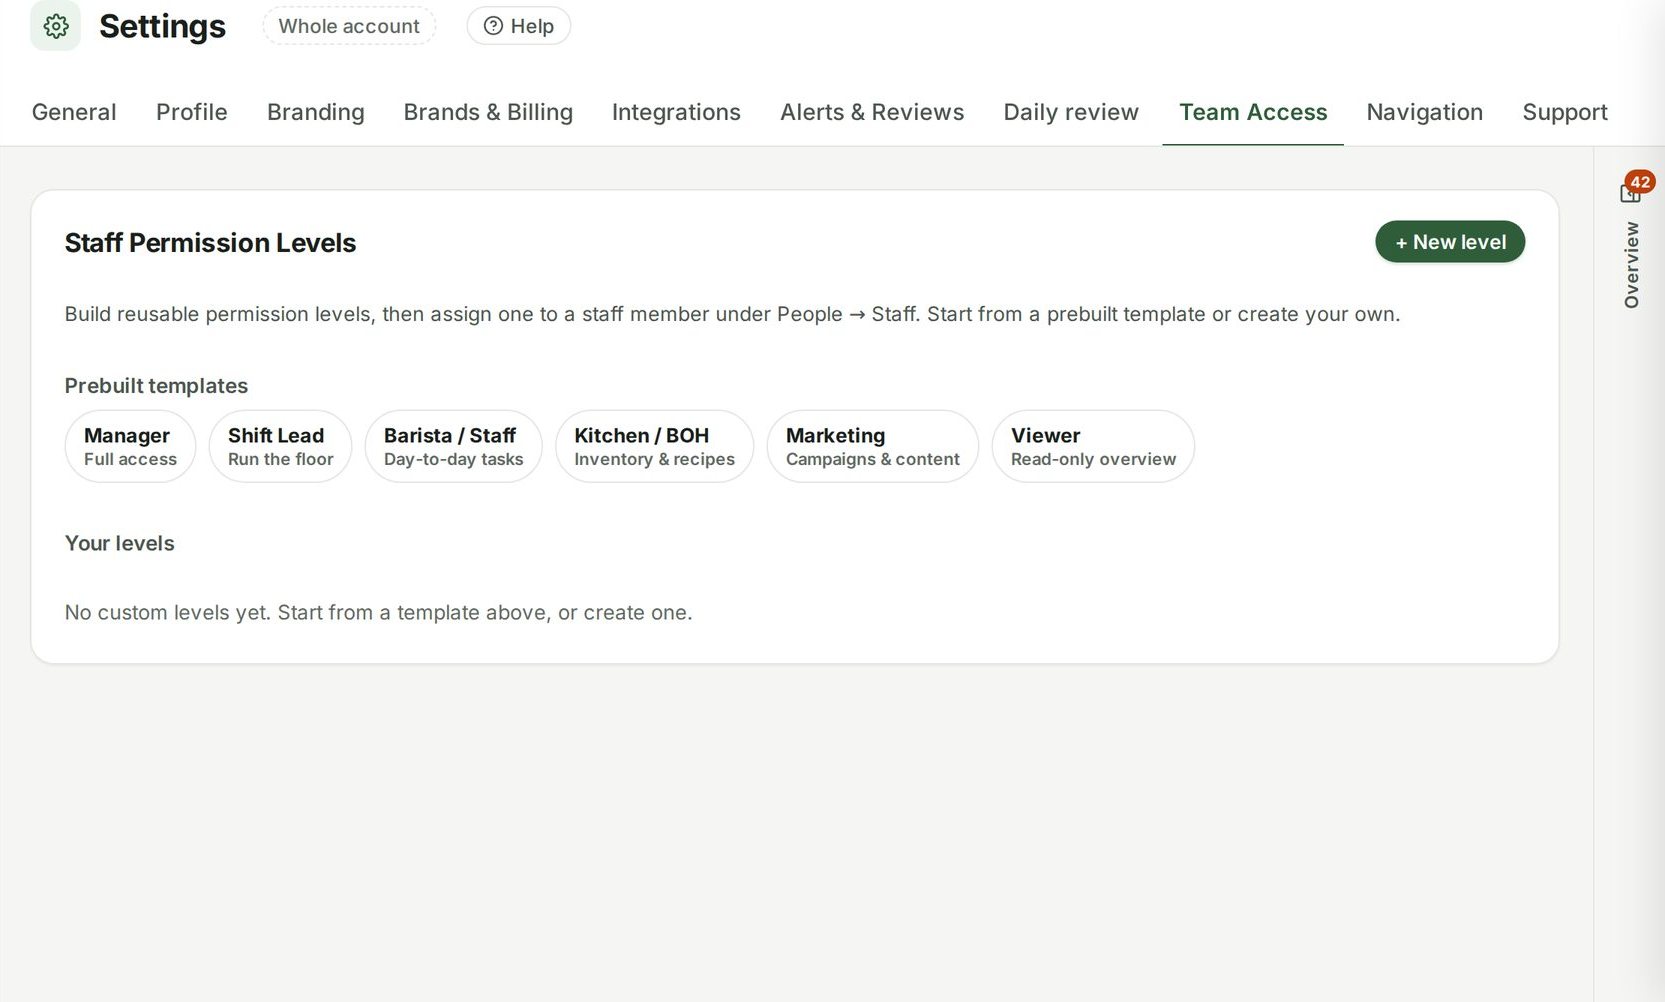Select the Kitchen / BOH template
Screen dimensions: 1665x1002
(x=654, y=446)
